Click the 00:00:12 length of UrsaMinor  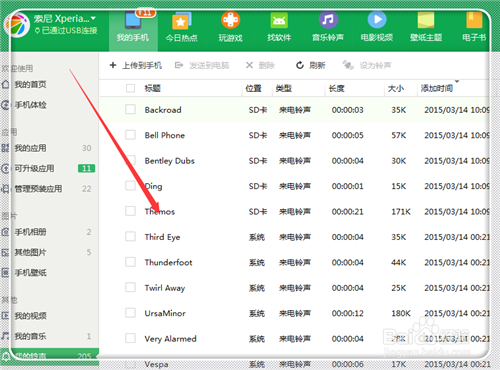click(347, 313)
